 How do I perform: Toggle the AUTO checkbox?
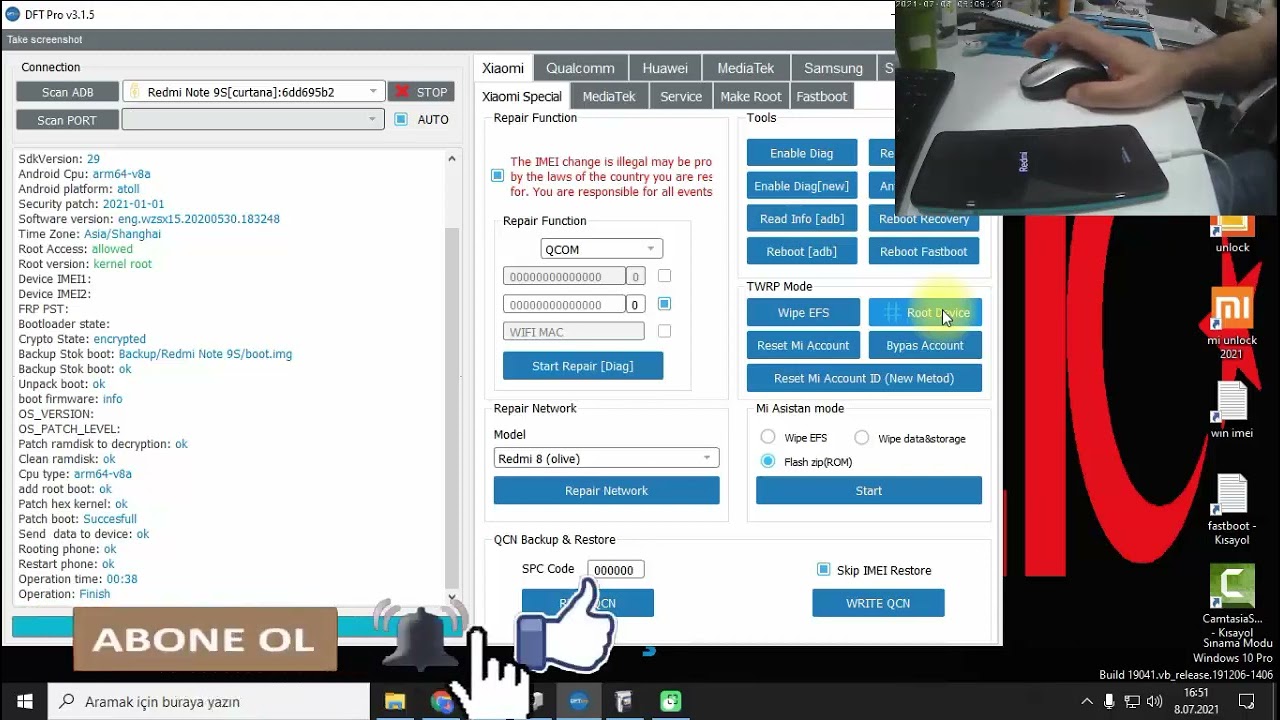pyautogui.click(x=401, y=119)
